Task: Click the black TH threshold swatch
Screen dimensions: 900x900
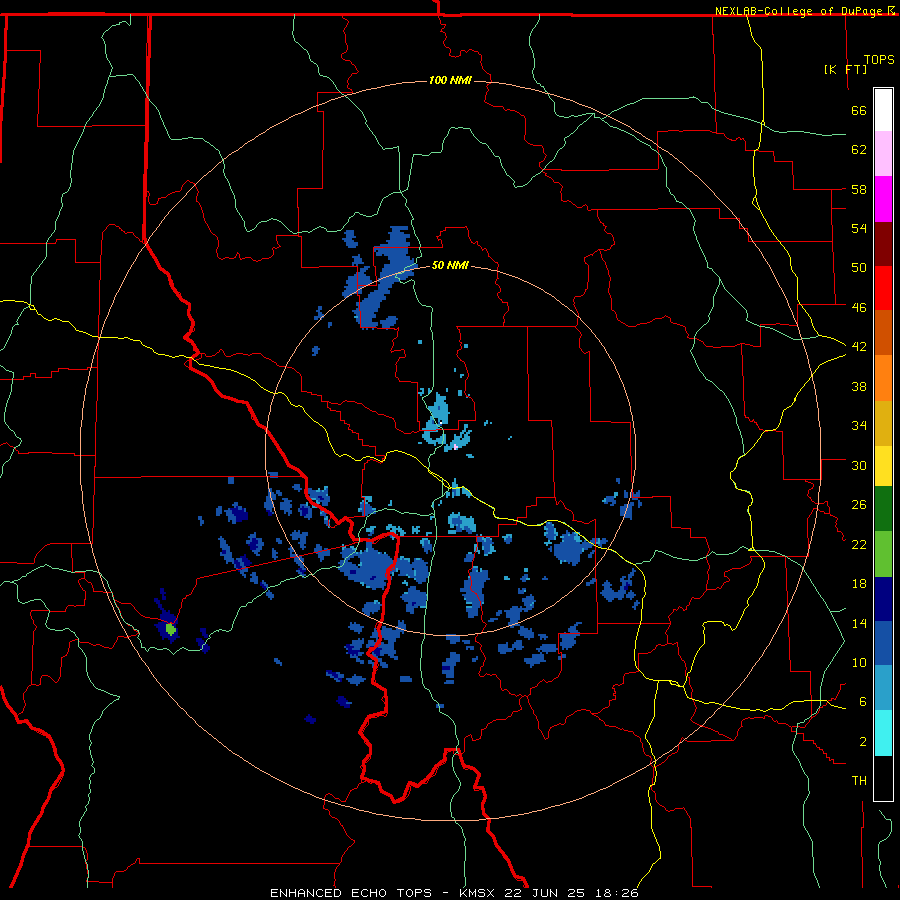Action: [883, 778]
